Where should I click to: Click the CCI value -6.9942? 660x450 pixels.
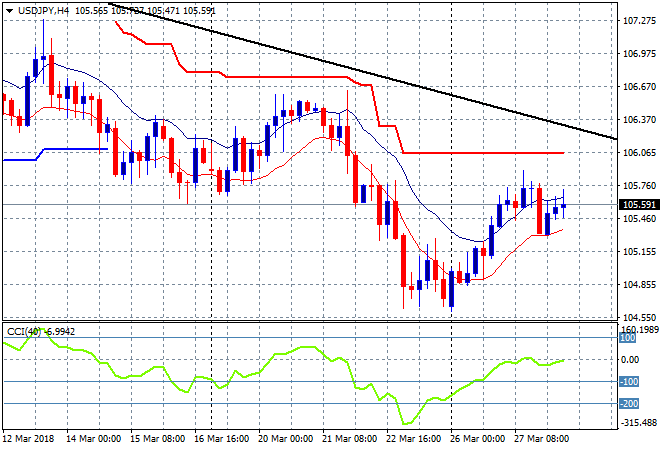tap(59, 332)
